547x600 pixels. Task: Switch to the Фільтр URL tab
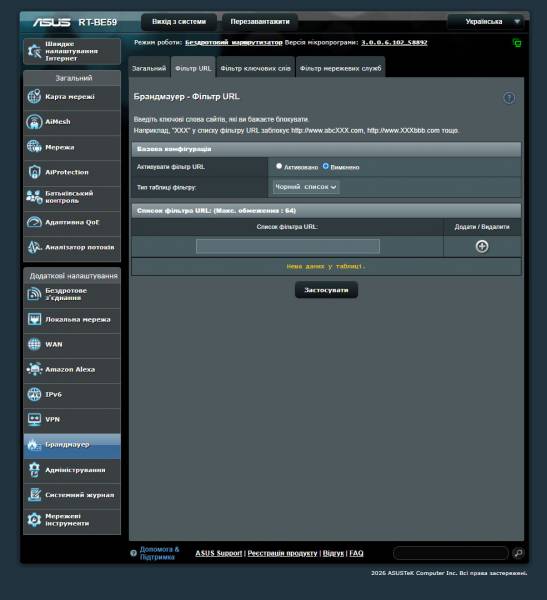point(193,68)
